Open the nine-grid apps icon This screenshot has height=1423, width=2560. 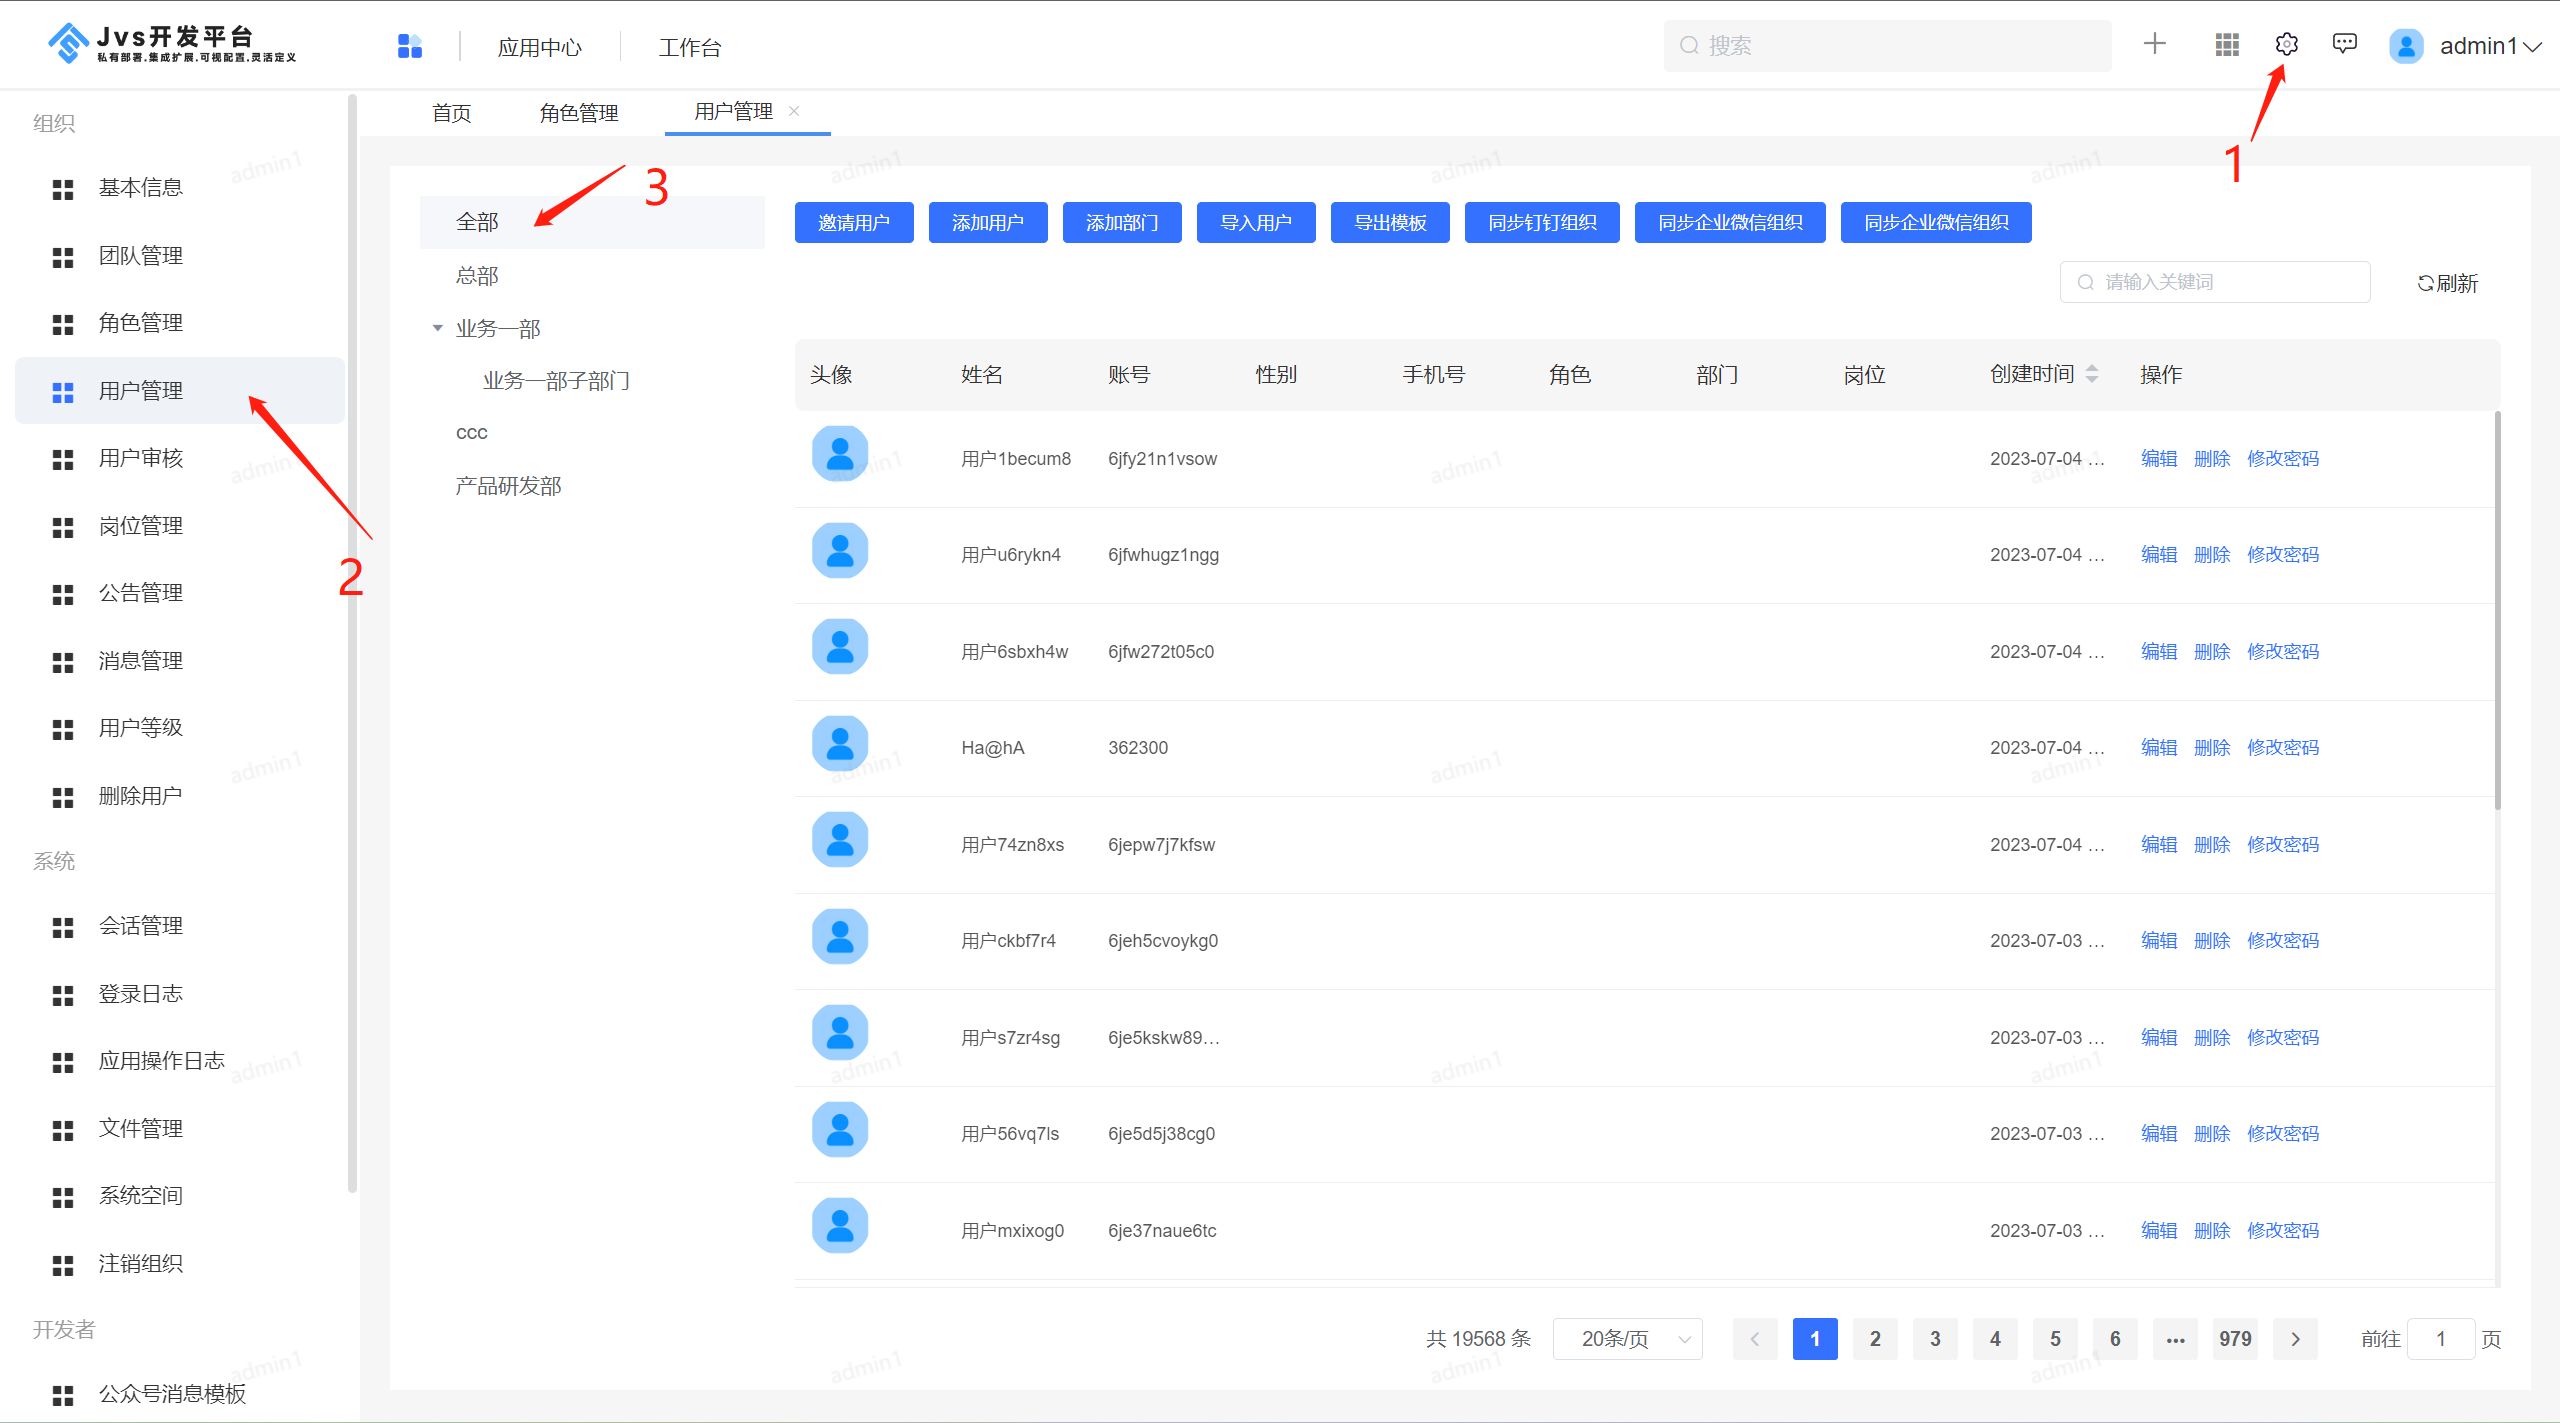[2226, 45]
